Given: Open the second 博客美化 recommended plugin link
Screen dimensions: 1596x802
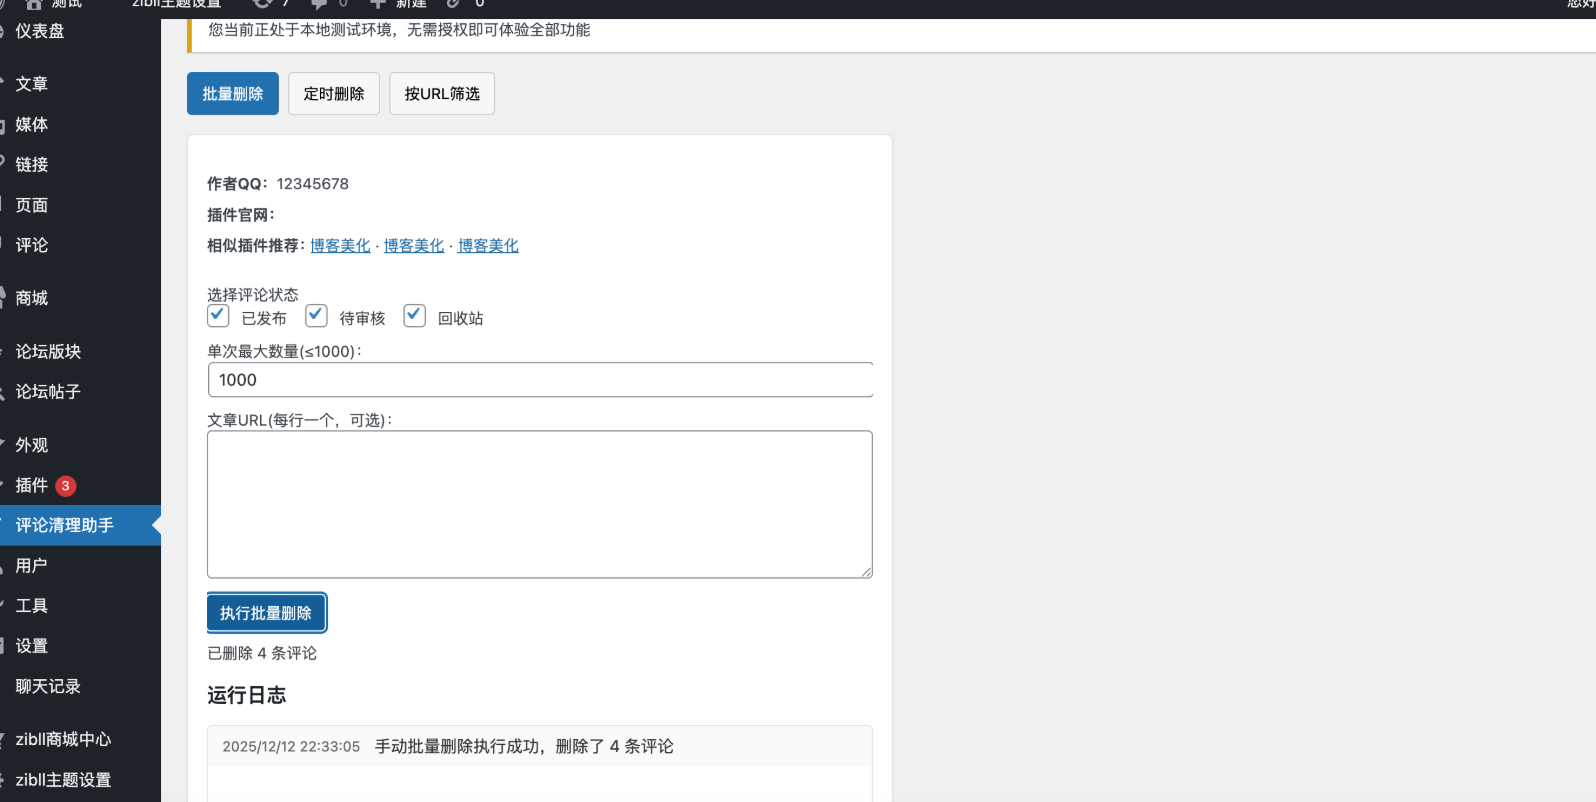Looking at the screenshot, I should coord(414,246).
